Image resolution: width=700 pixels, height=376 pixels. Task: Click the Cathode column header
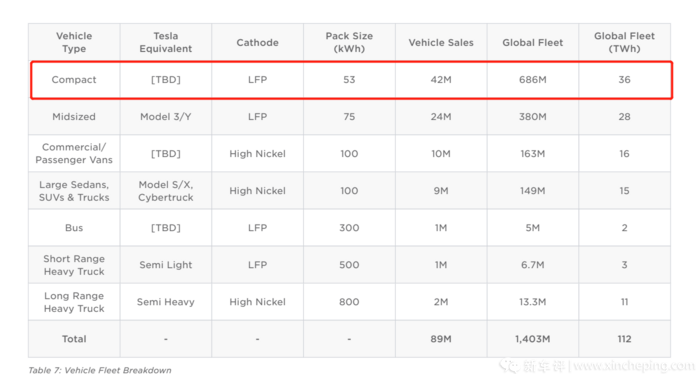258,42
